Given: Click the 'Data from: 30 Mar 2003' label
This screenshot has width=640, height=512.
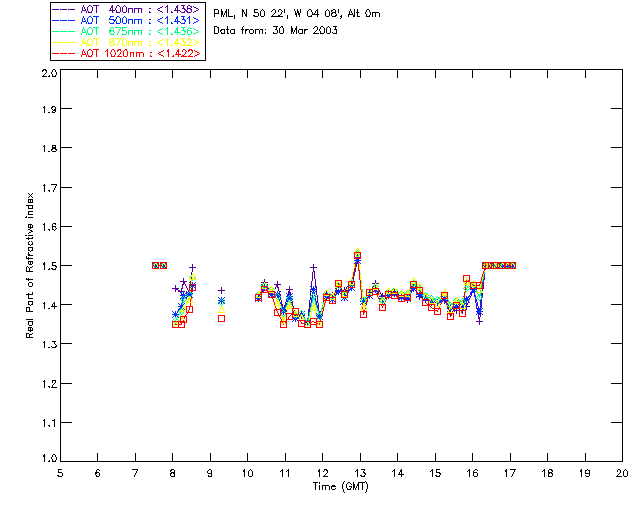Looking at the screenshot, I should click(276, 31).
